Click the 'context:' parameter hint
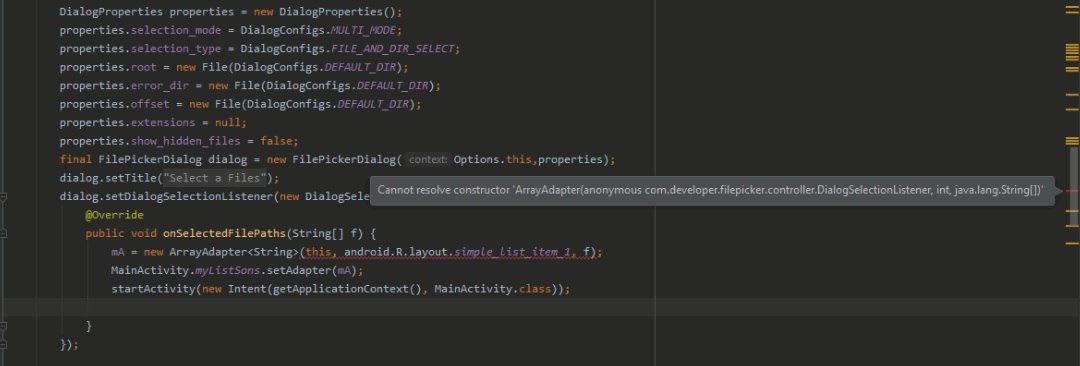 (428, 160)
